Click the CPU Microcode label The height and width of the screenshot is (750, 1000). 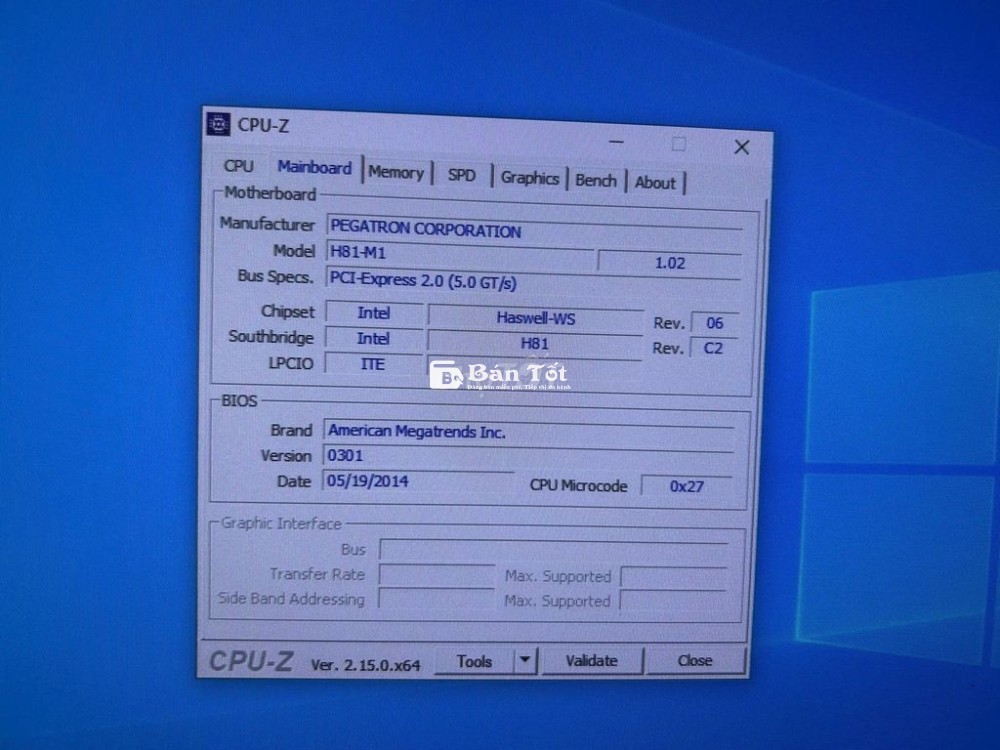pyautogui.click(x=578, y=485)
